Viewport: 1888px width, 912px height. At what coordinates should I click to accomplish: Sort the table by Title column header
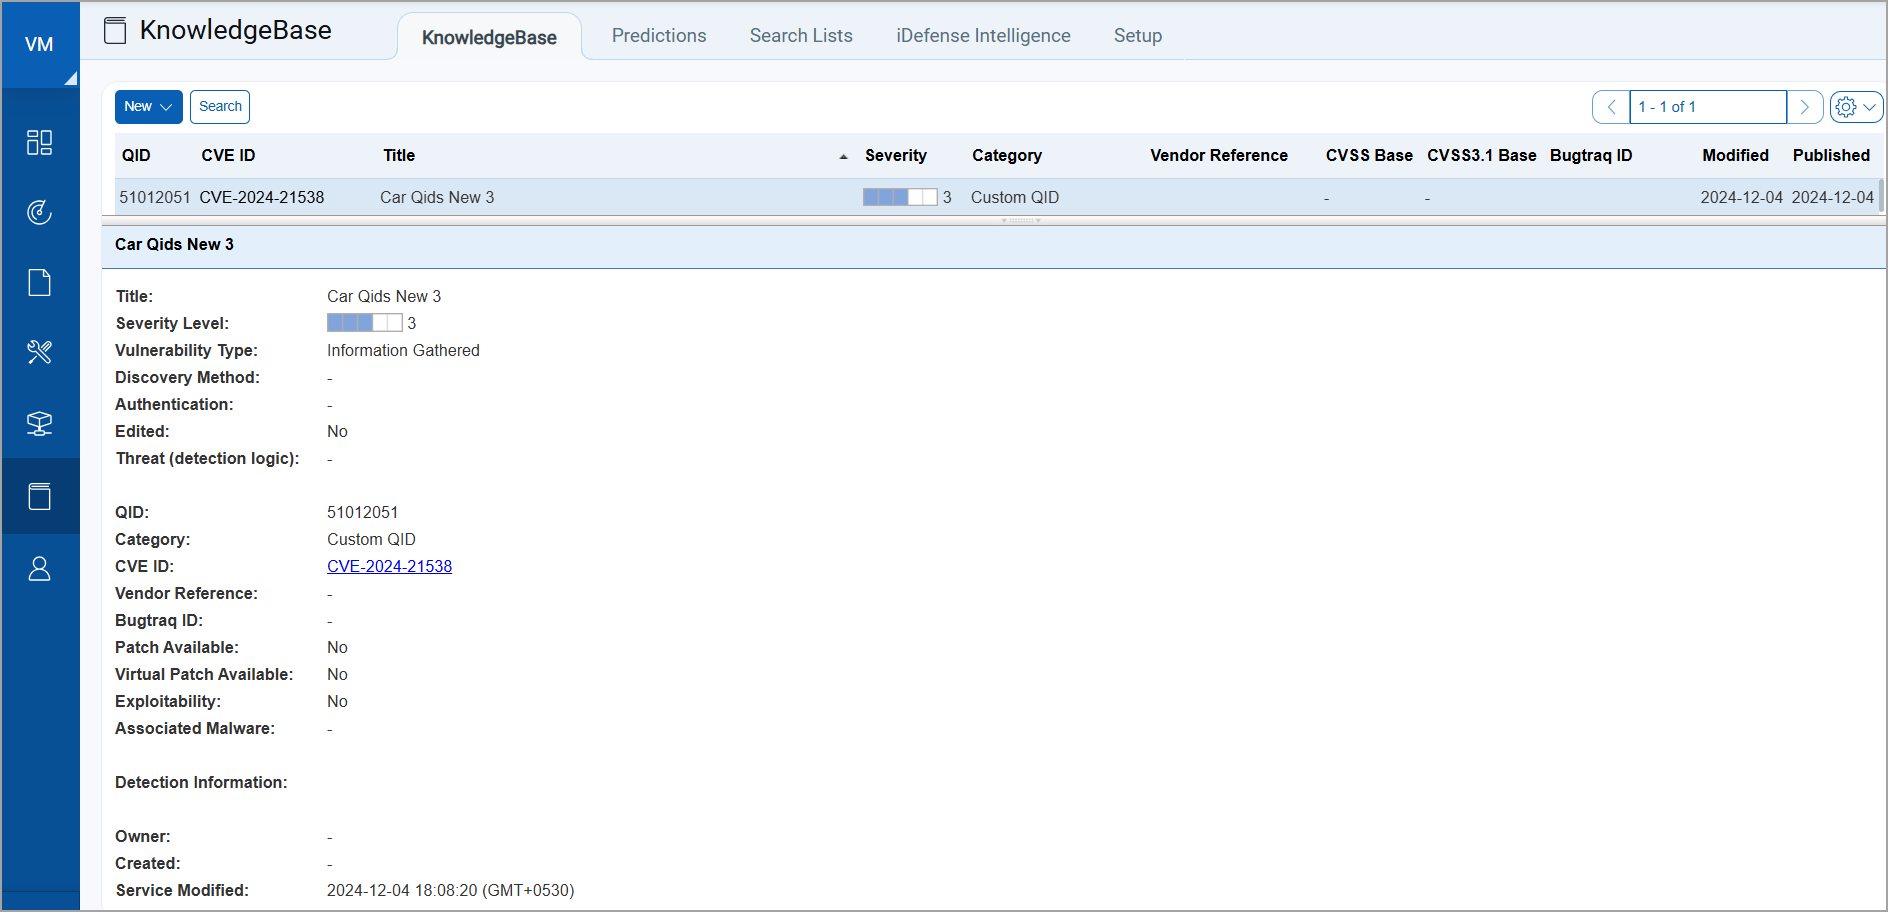coord(399,155)
